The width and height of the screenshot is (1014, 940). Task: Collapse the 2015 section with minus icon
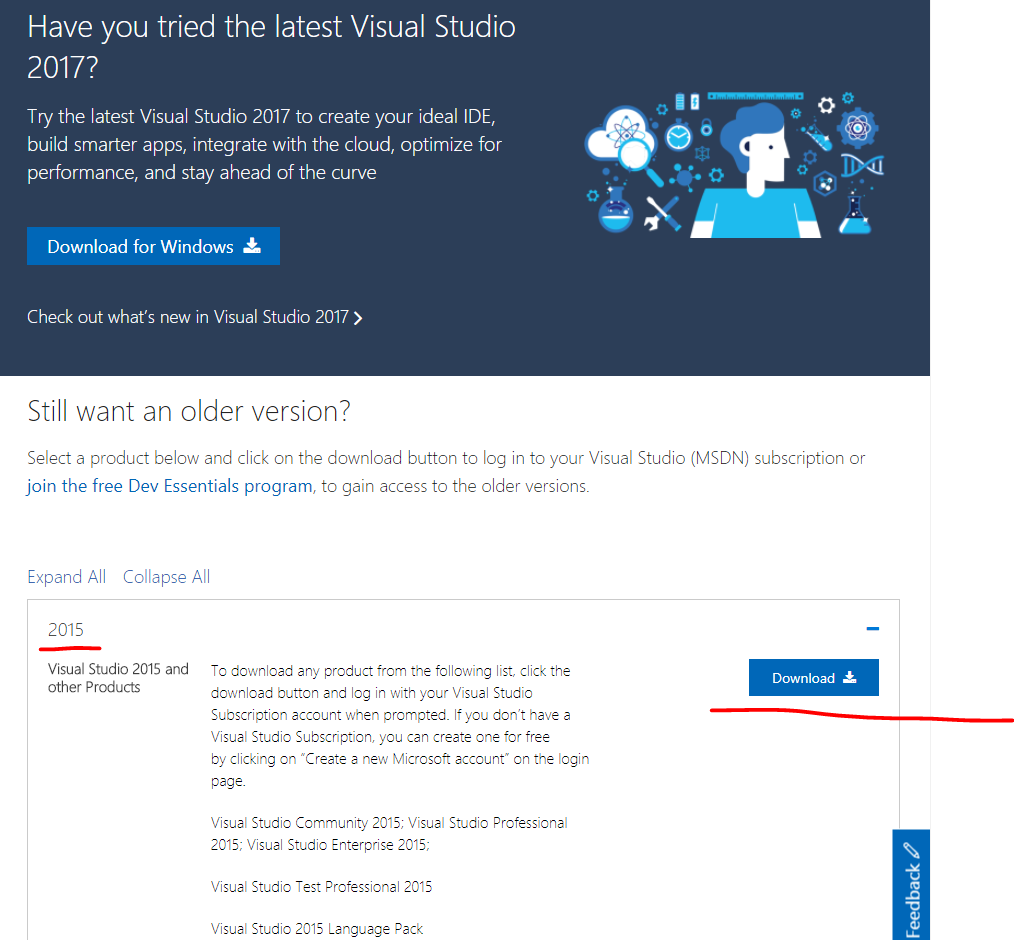coord(872,628)
